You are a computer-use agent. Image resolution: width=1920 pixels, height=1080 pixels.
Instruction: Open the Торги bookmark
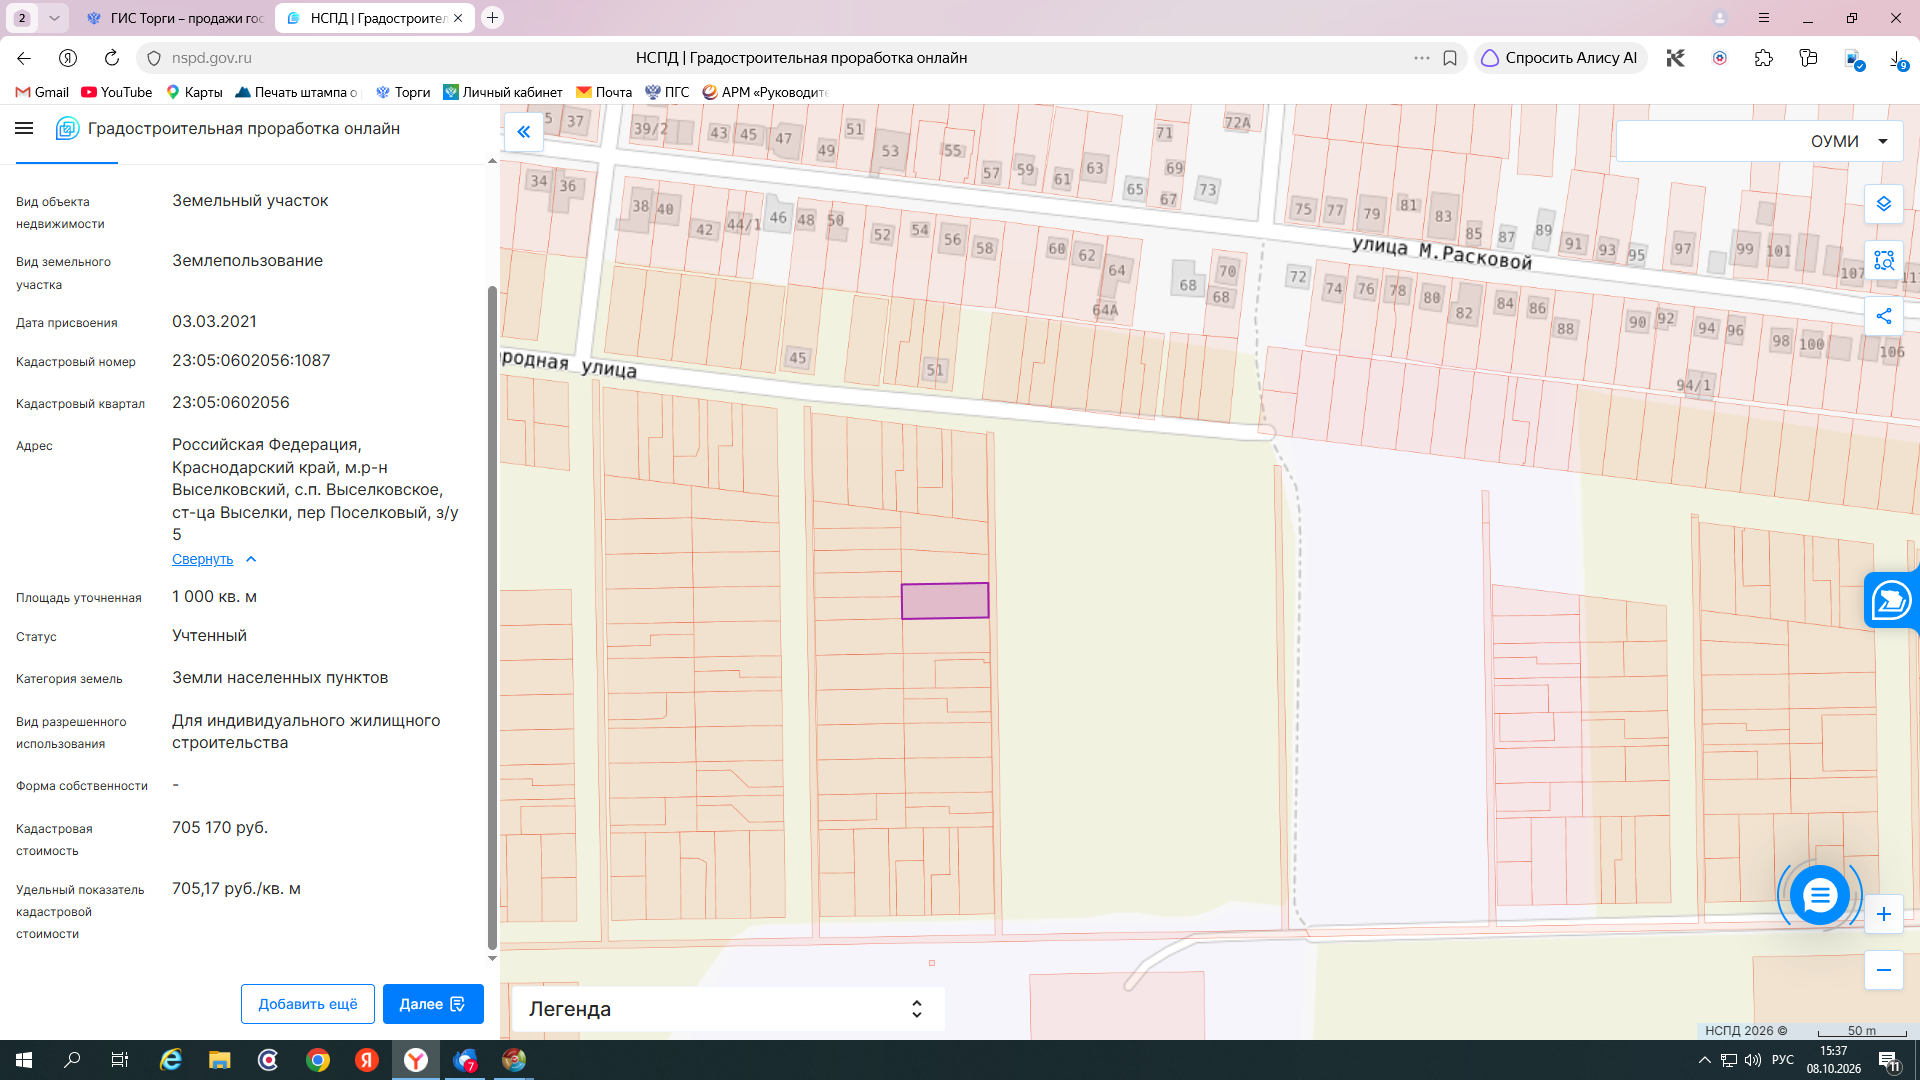tap(403, 92)
